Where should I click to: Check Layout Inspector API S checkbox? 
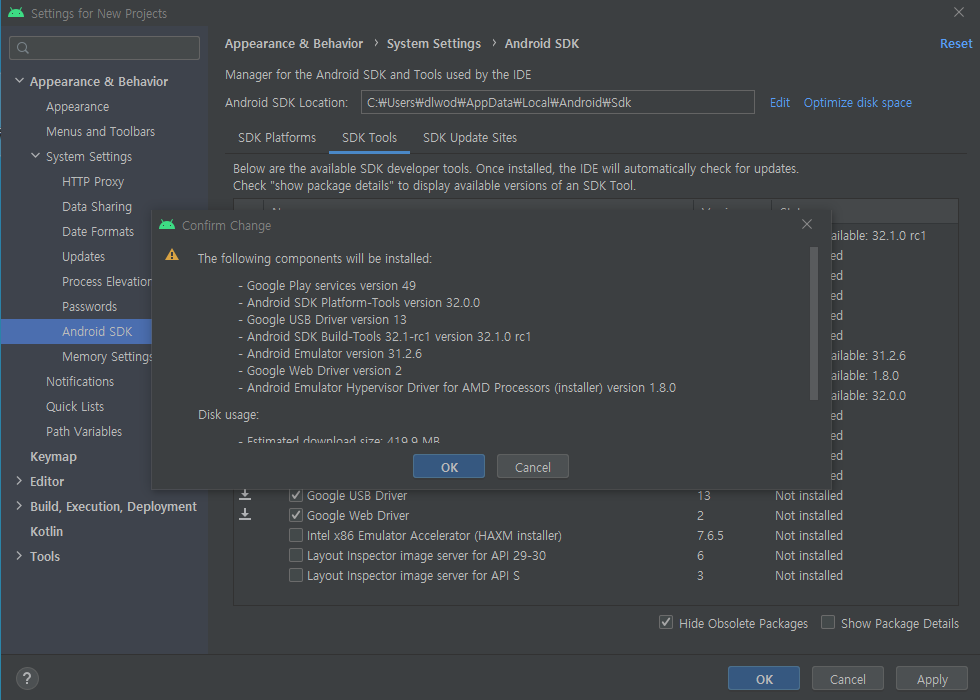click(x=296, y=576)
